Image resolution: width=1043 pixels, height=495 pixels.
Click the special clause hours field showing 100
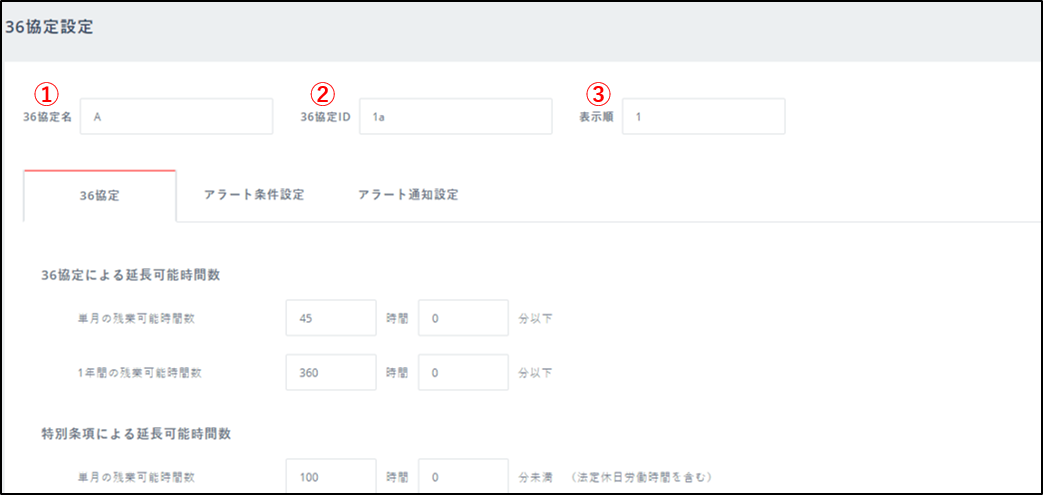point(331,477)
